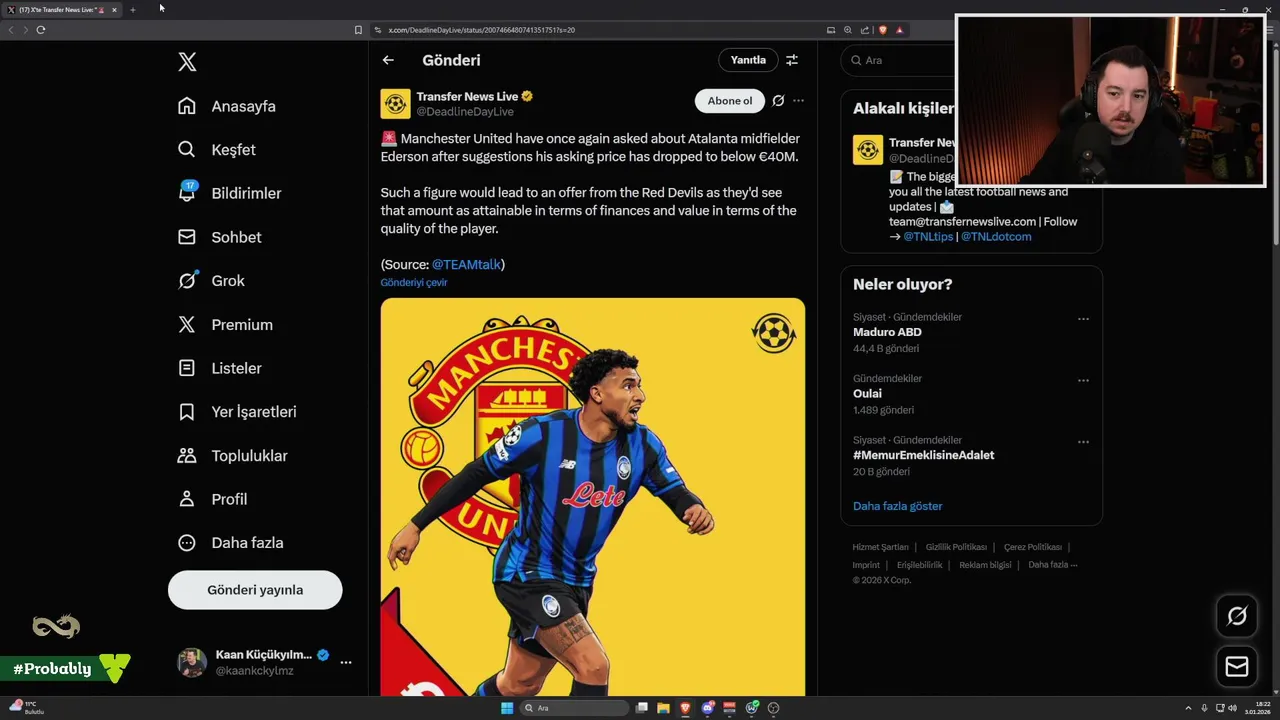This screenshot has height=720, width=1280.
Task: Open Anasayfa home page
Action: (x=227, y=106)
